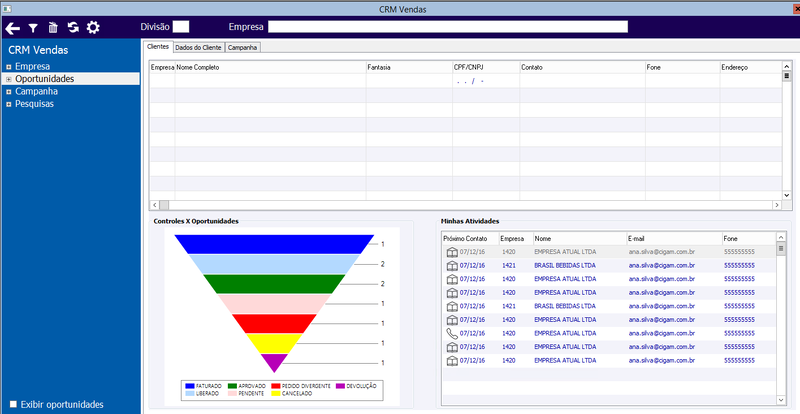
Task: Enable the Exibir oportunidades checkbox
Action: coord(14,404)
